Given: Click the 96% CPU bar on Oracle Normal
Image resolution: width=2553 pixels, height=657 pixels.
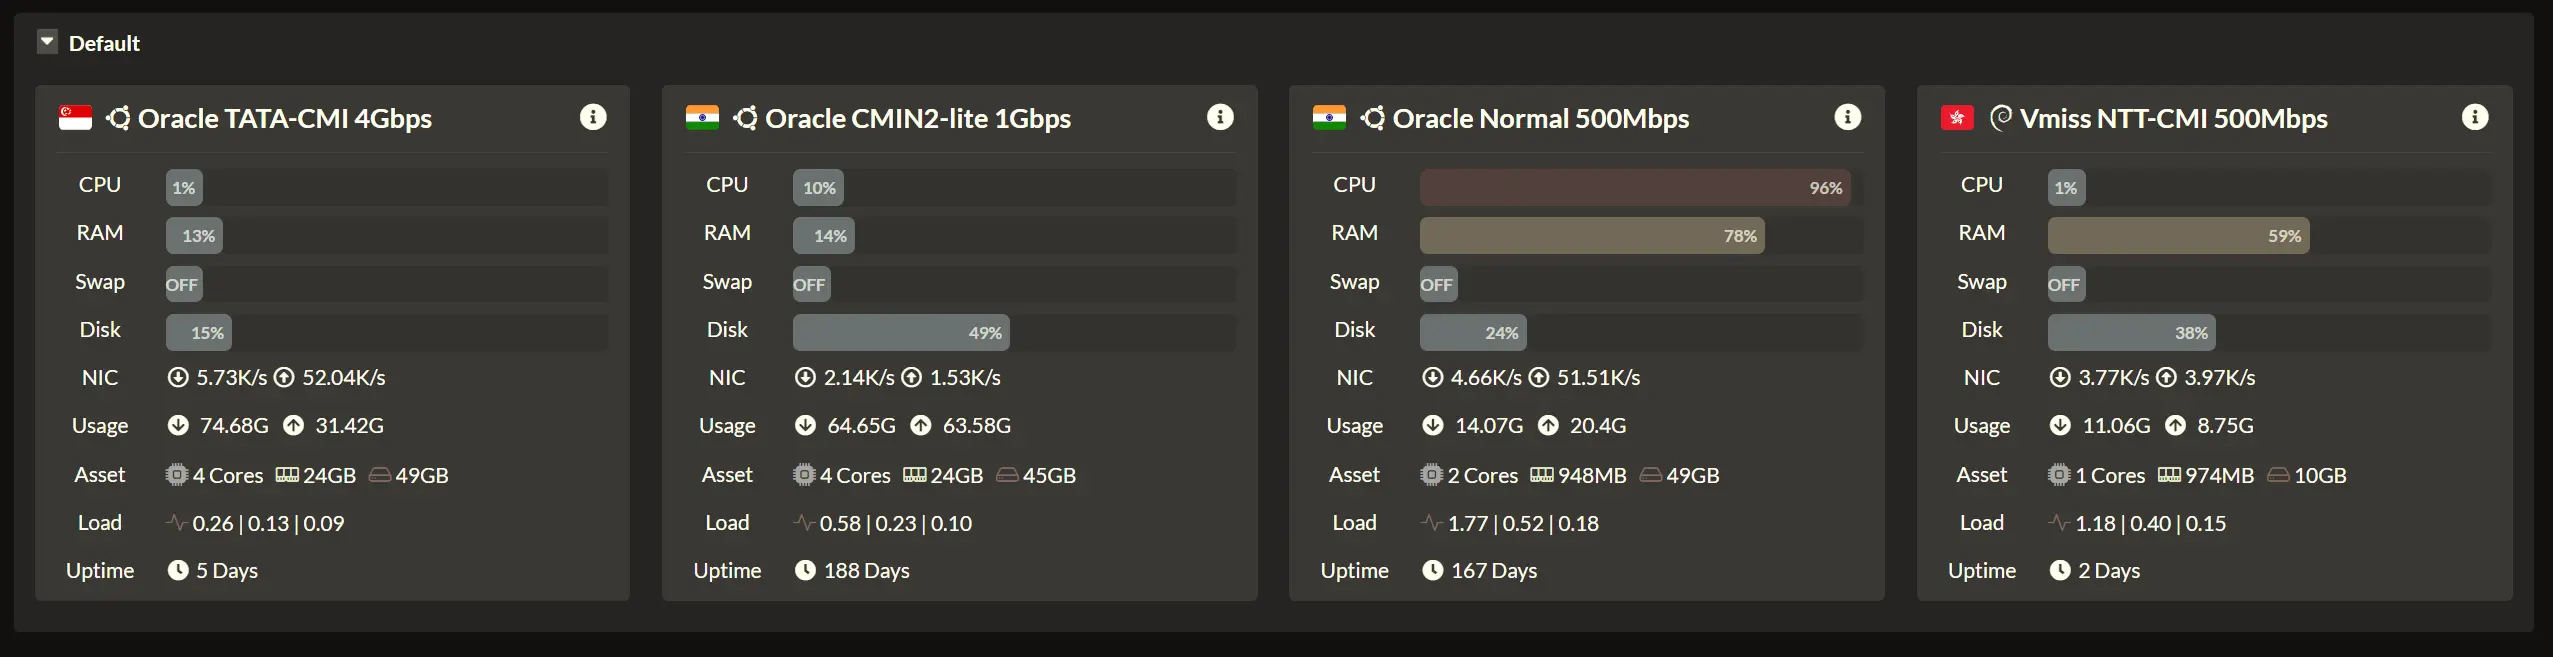Looking at the screenshot, I should 1635,187.
